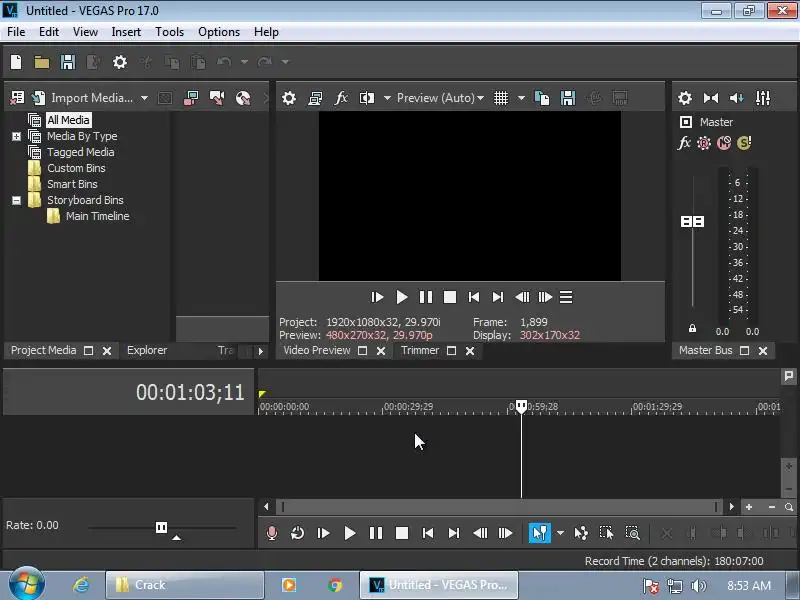Open the Redo history dropdown arrow
The height and width of the screenshot is (600, 800).
pos(285,62)
